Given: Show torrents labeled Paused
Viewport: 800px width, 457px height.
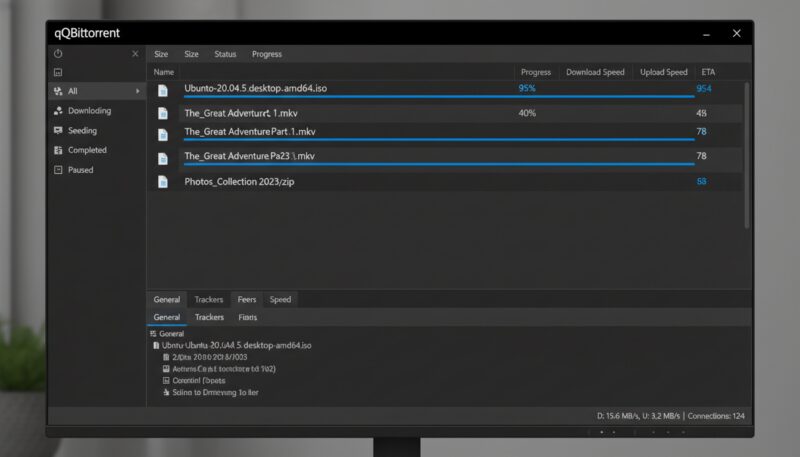Looking at the screenshot, I should (81, 170).
